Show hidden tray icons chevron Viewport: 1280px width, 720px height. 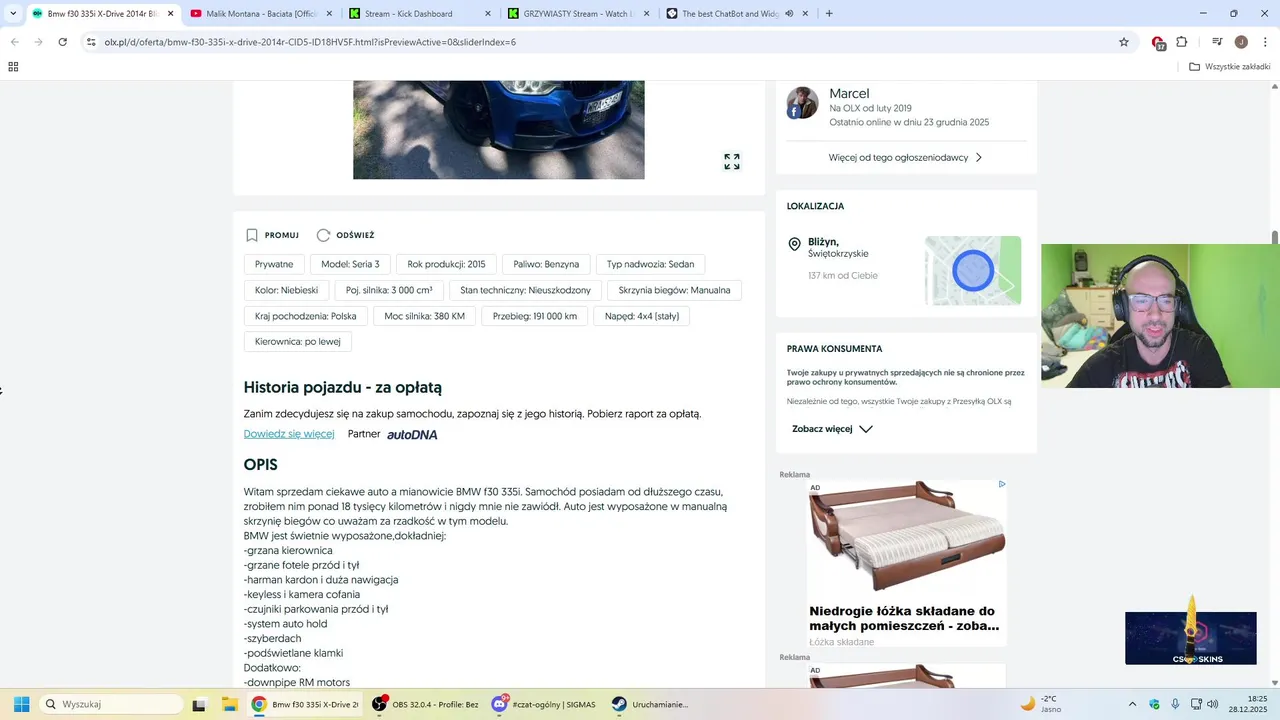tap(1132, 704)
